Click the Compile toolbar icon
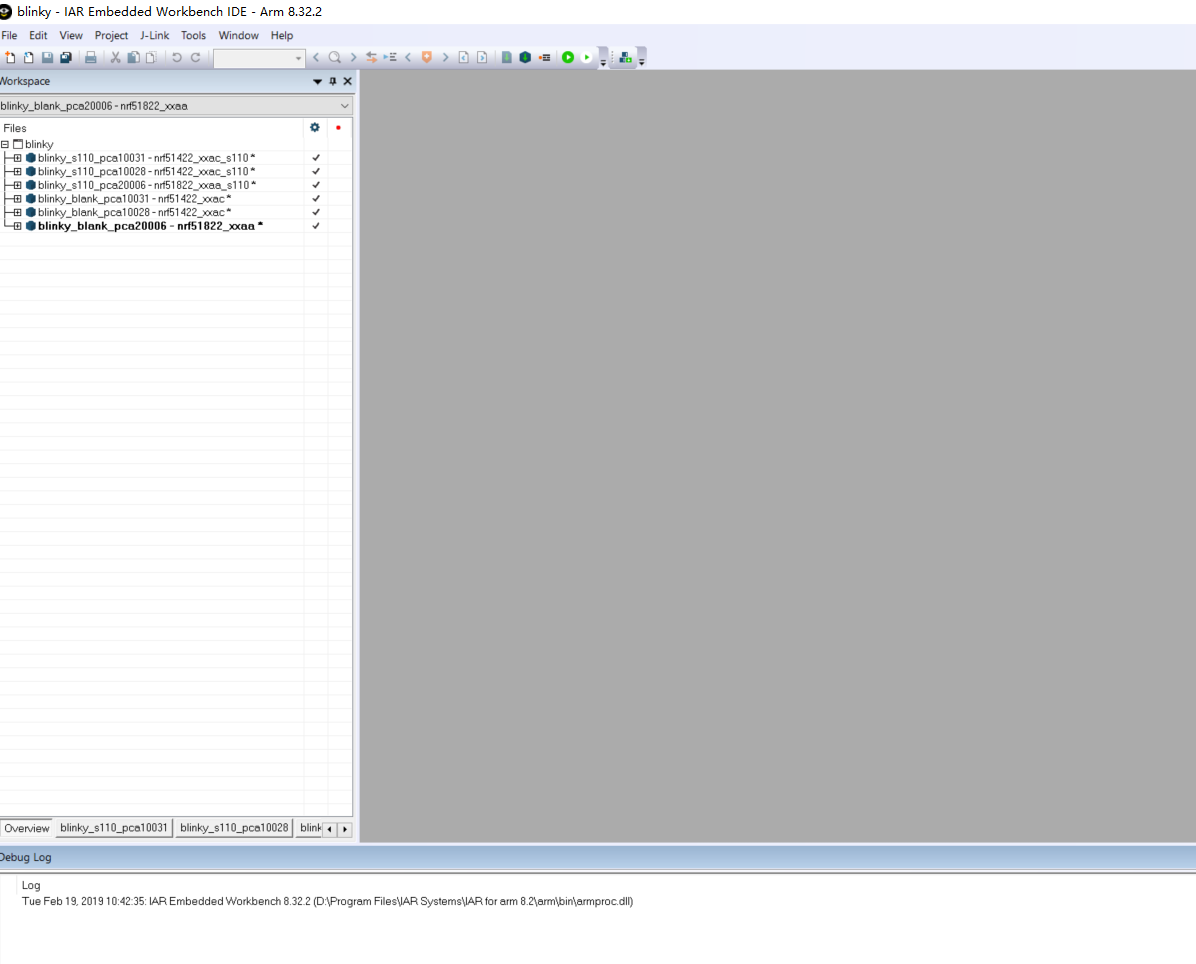Viewport: 1196px width, 964px height. click(x=506, y=57)
